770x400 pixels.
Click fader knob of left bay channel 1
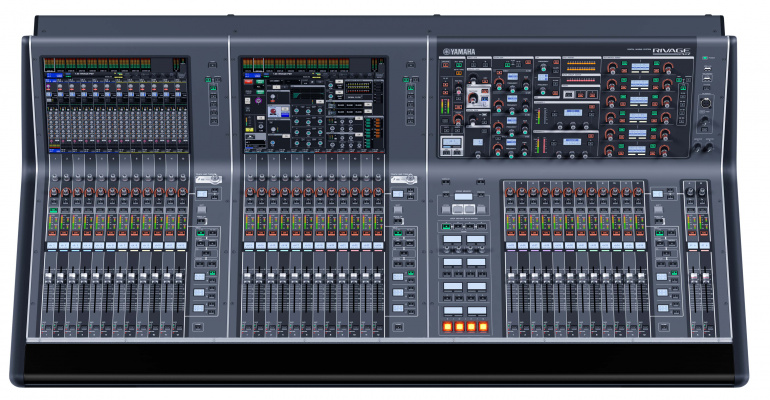49,278
